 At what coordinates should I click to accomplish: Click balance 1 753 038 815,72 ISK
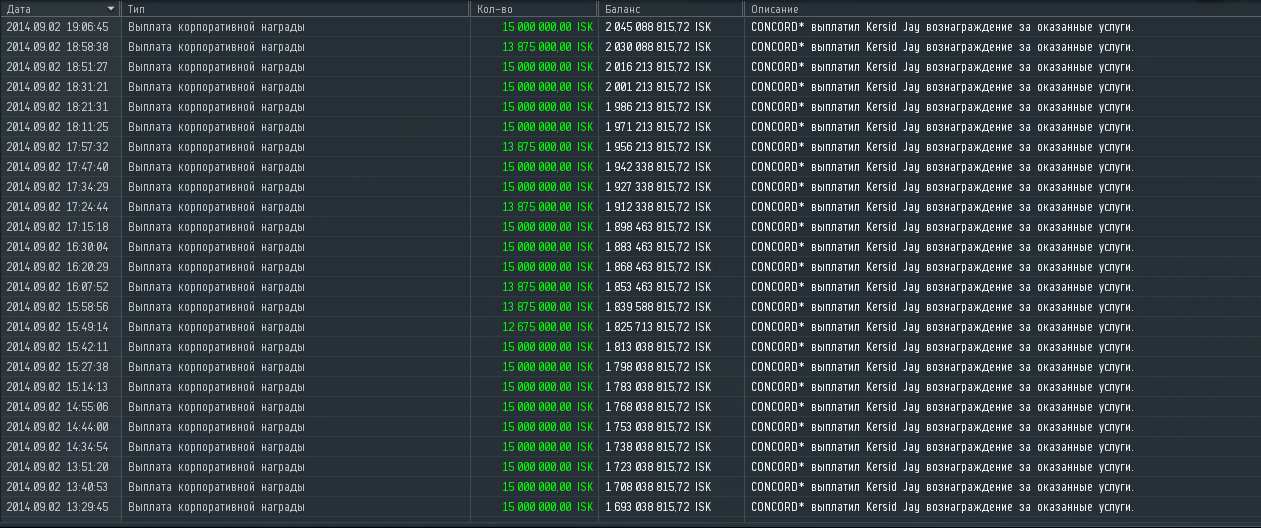pyautogui.click(x=658, y=427)
